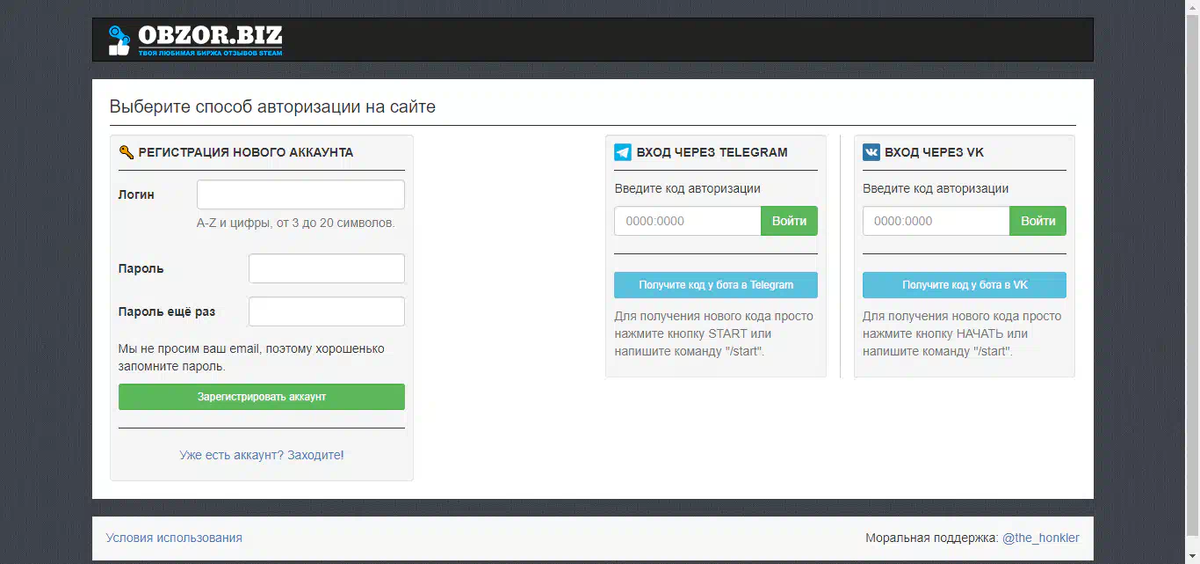Click the Логин label

coord(137,194)
